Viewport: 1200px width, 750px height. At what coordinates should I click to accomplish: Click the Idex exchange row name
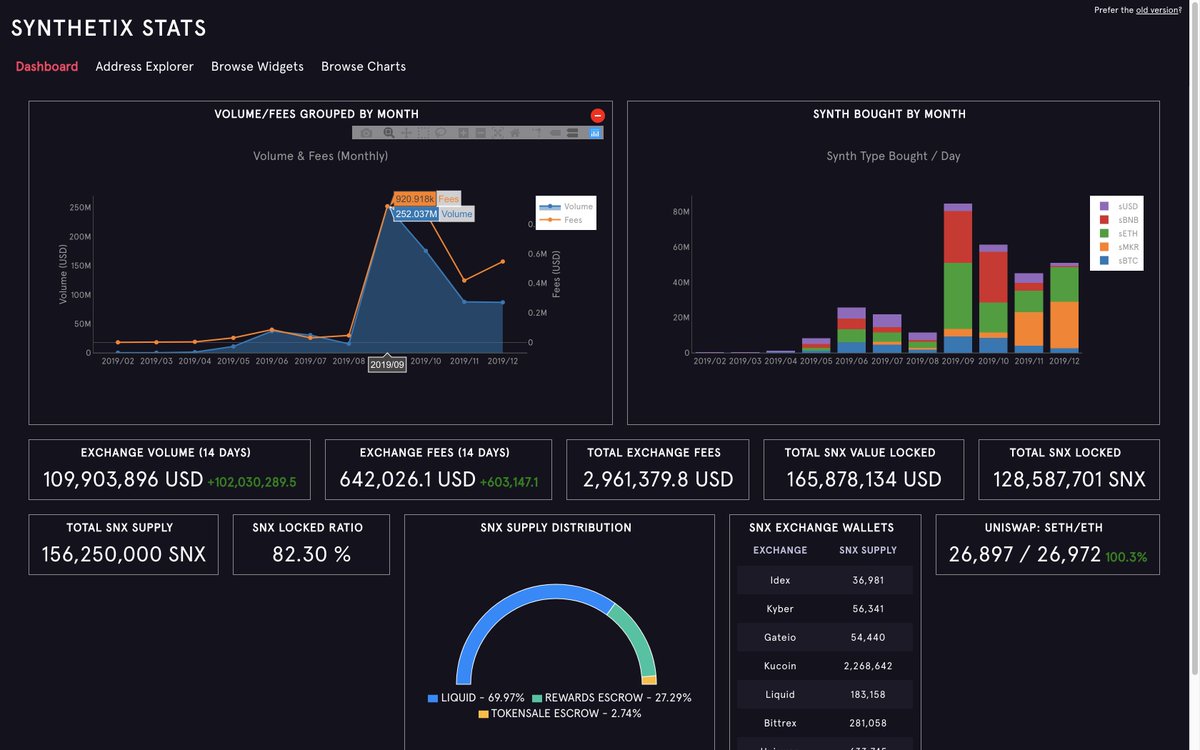(780, 580)
